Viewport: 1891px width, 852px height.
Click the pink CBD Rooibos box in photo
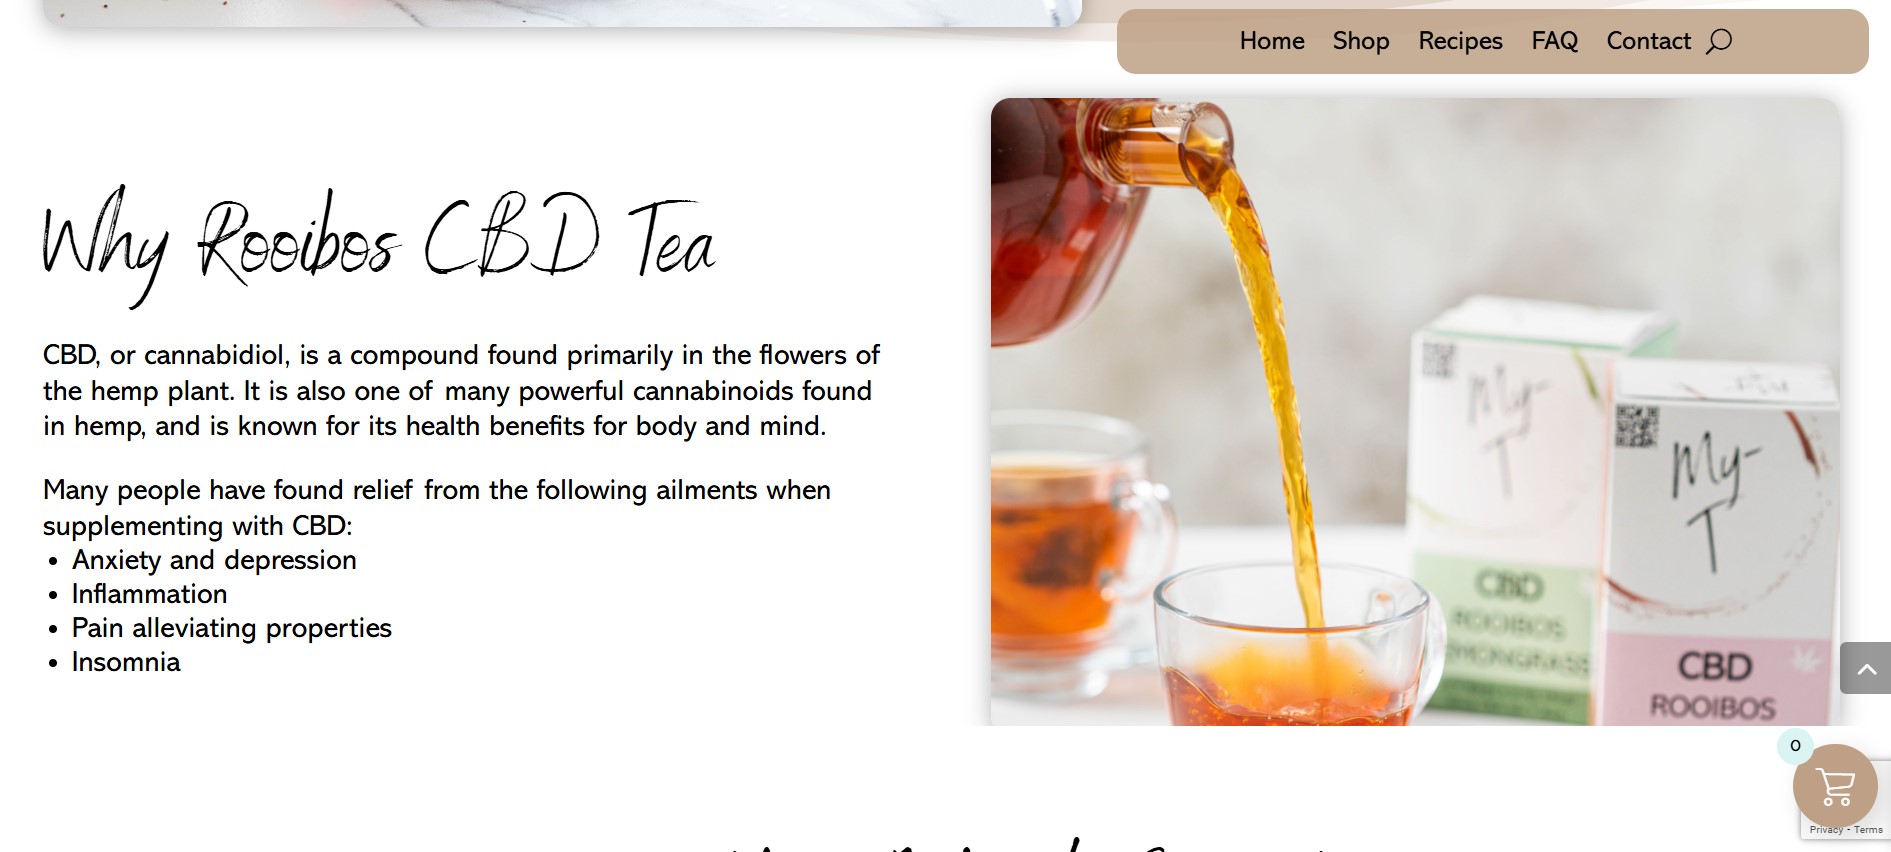point(1718,542)
